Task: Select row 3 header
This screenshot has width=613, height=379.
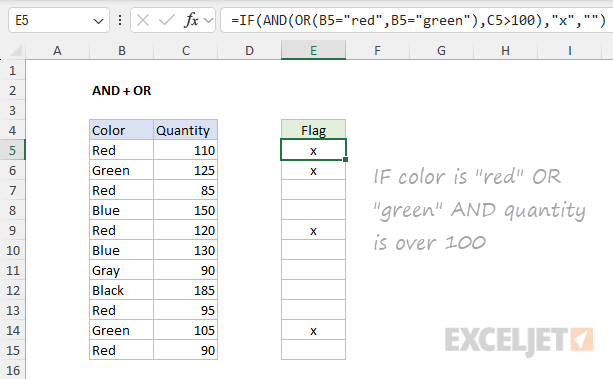Action: [x=13, y=110]
